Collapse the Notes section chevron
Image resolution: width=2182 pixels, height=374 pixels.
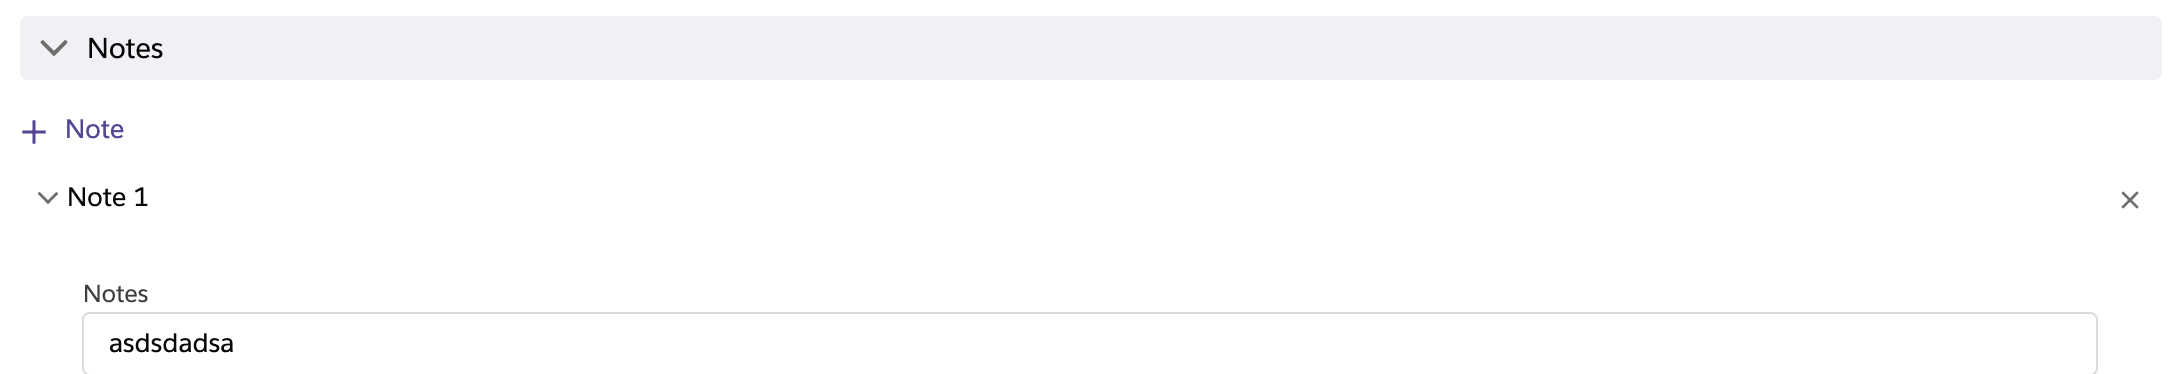click(54, 48)
